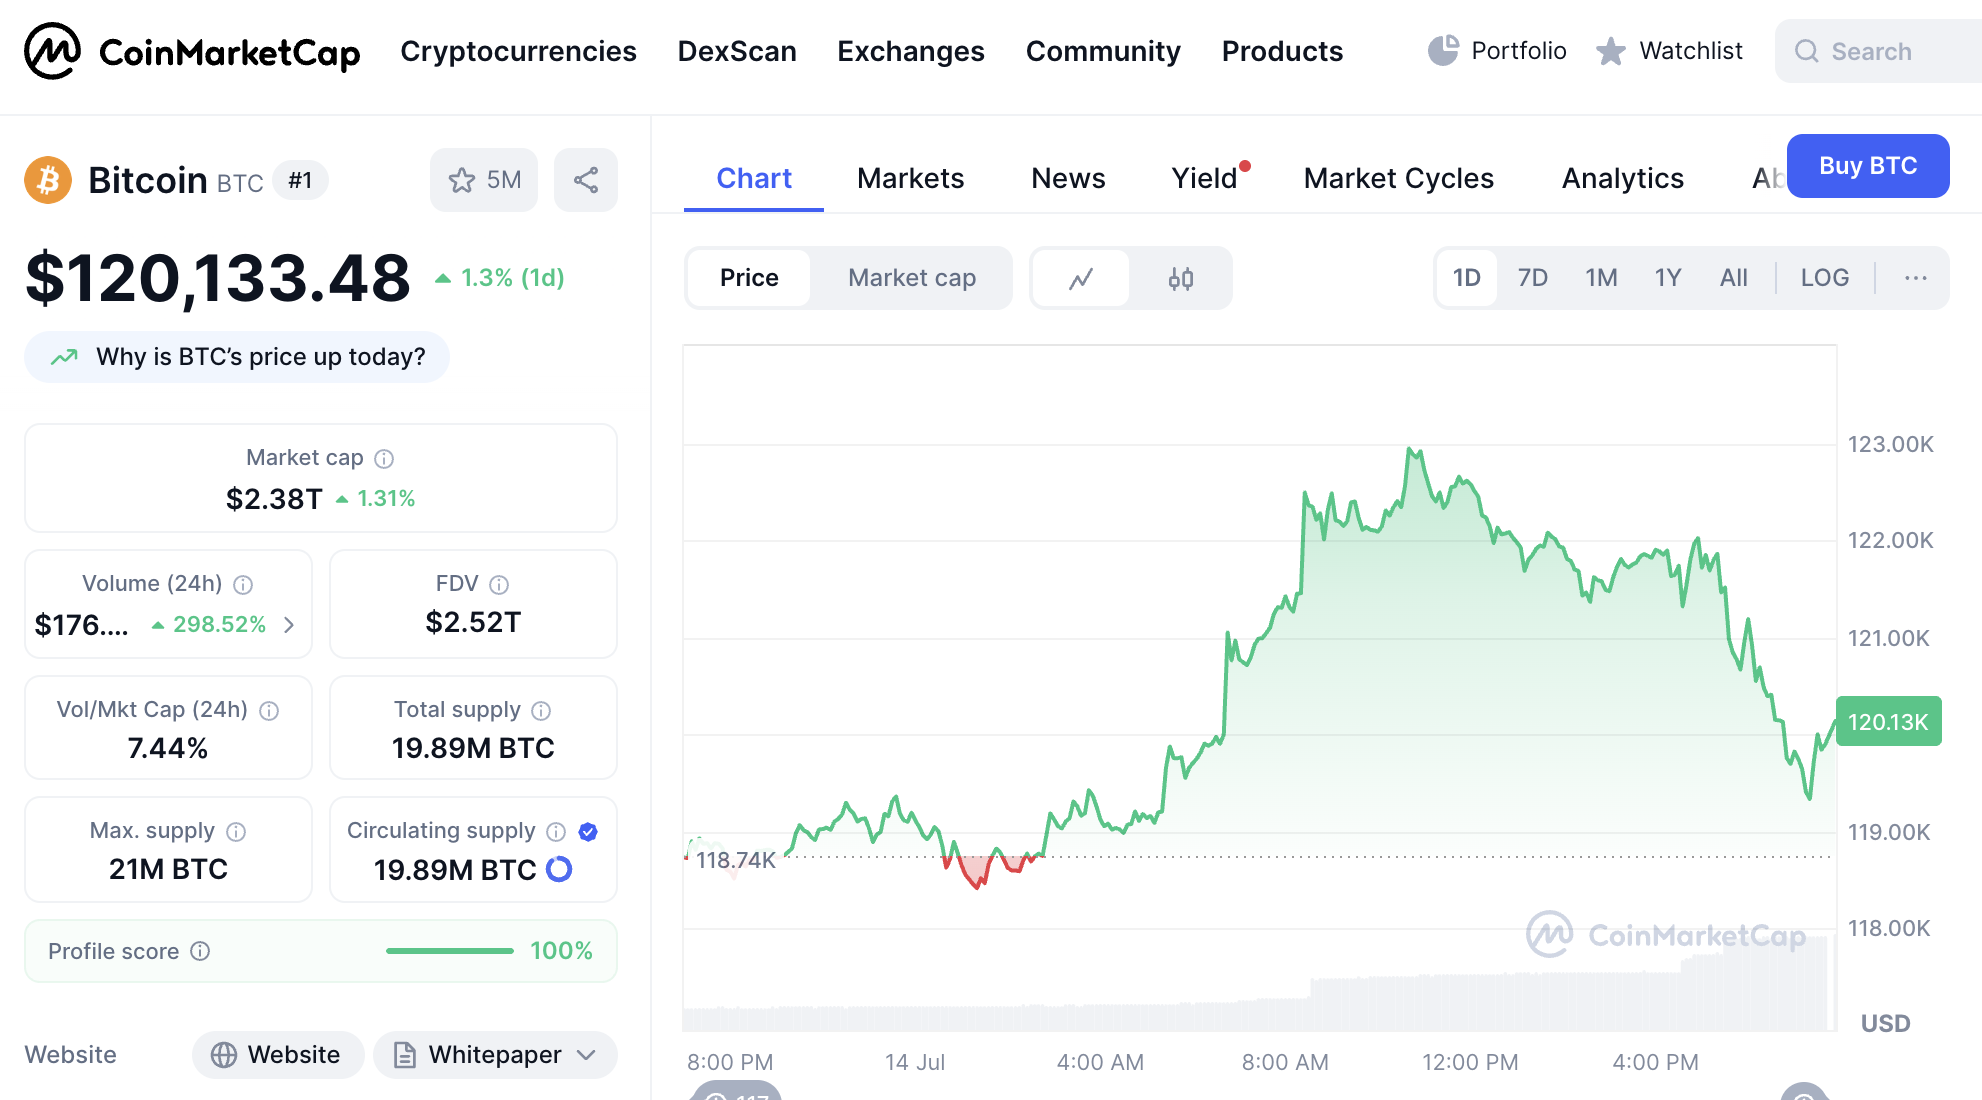Viewport: 1982px width, 1100px height.
Task: Open Profile score info icon
Action: [200, 951]
